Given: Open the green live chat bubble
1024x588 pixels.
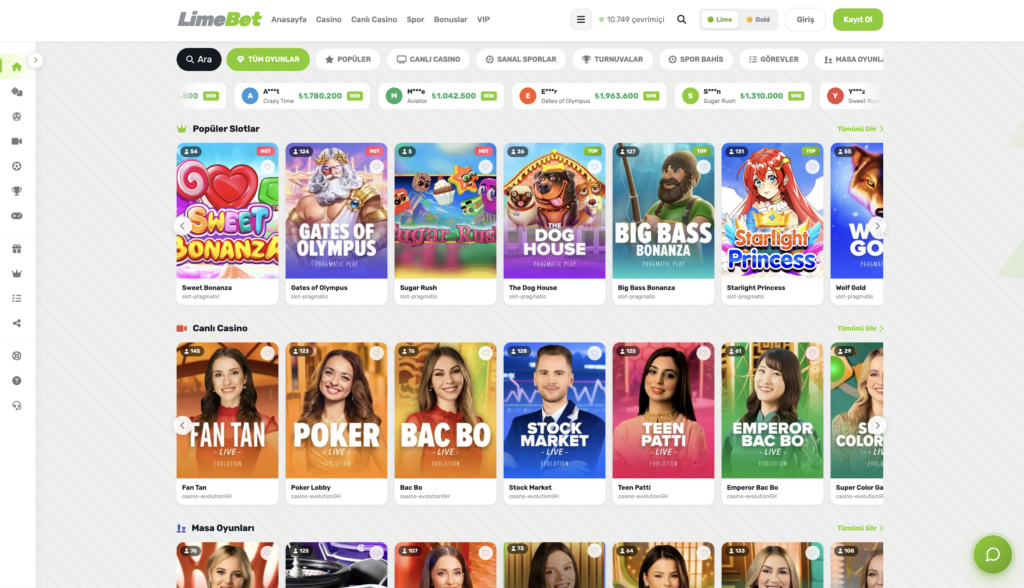Looking at the screenshot, I should 993,555.
